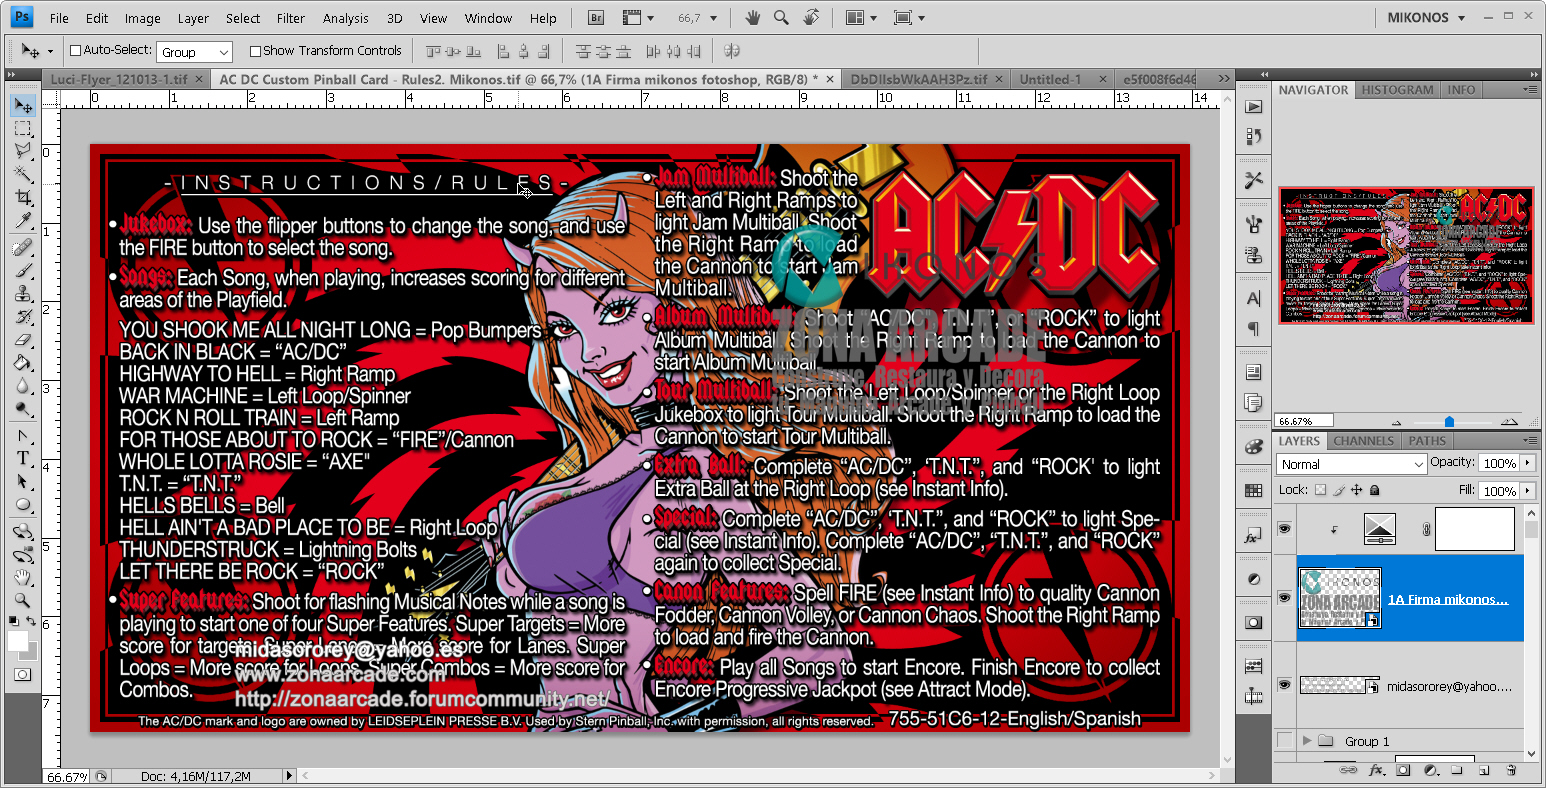Hide the midasororey@yahoo layer
Screen dimensions: 1546x788
coord(1284,687)
